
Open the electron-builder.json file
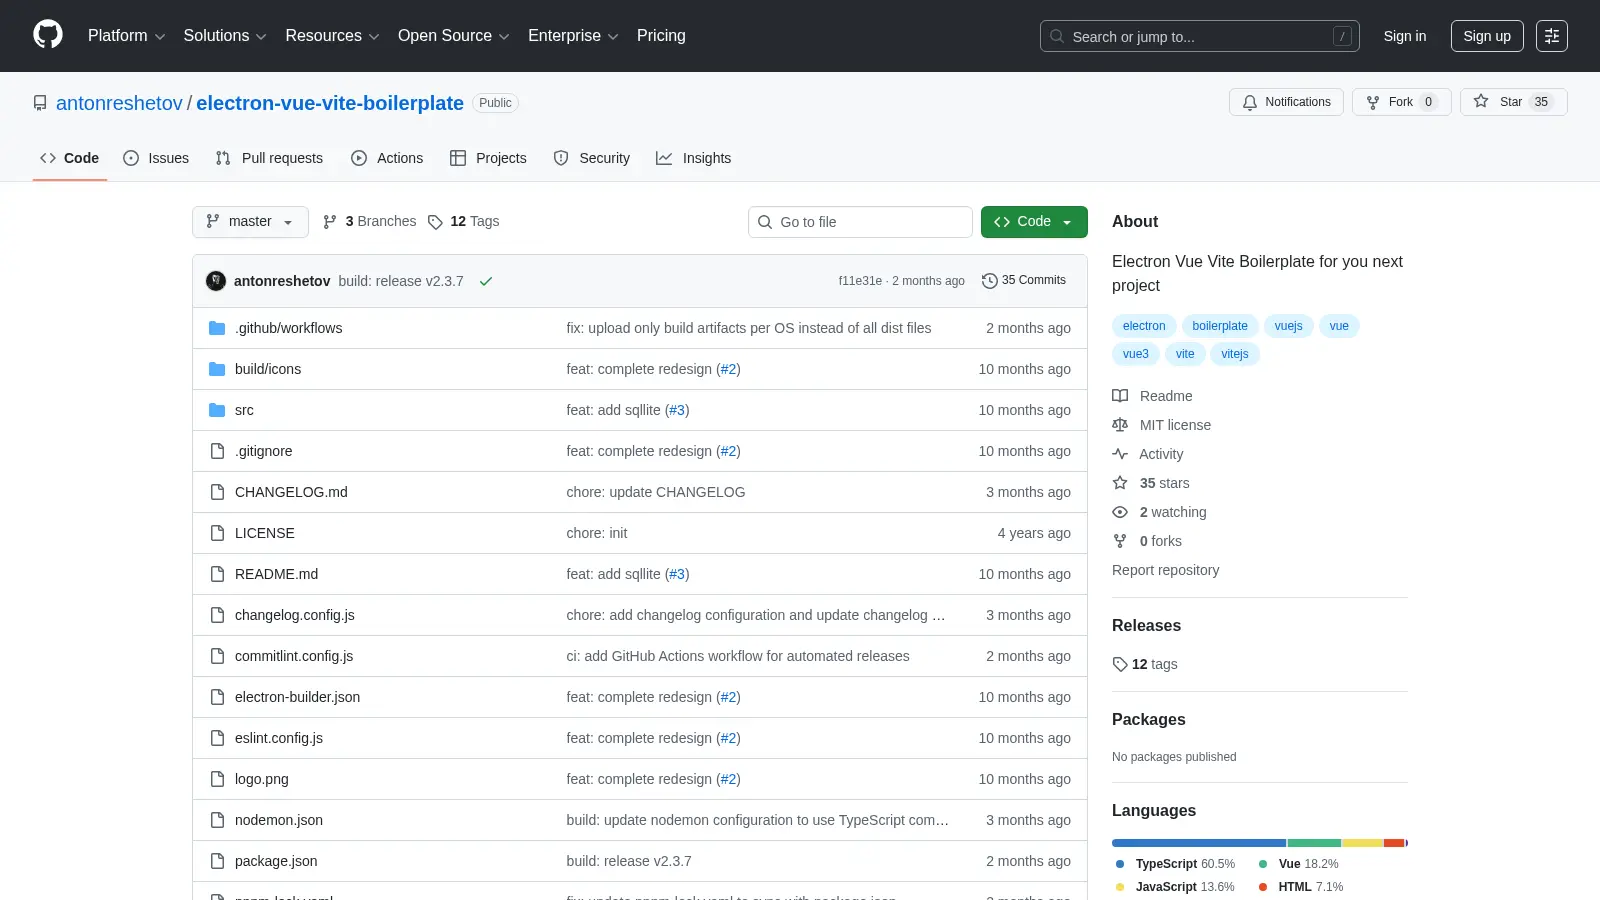[297, 697]
